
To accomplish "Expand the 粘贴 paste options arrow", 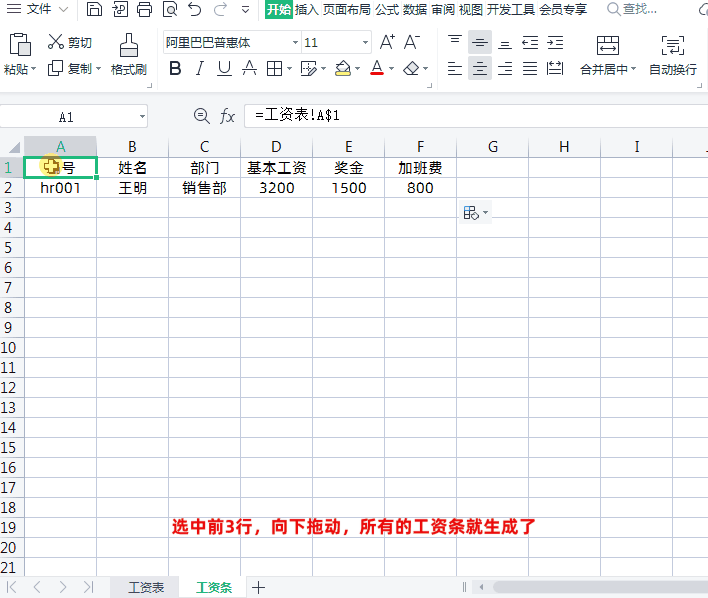I will tap(33, 69).
